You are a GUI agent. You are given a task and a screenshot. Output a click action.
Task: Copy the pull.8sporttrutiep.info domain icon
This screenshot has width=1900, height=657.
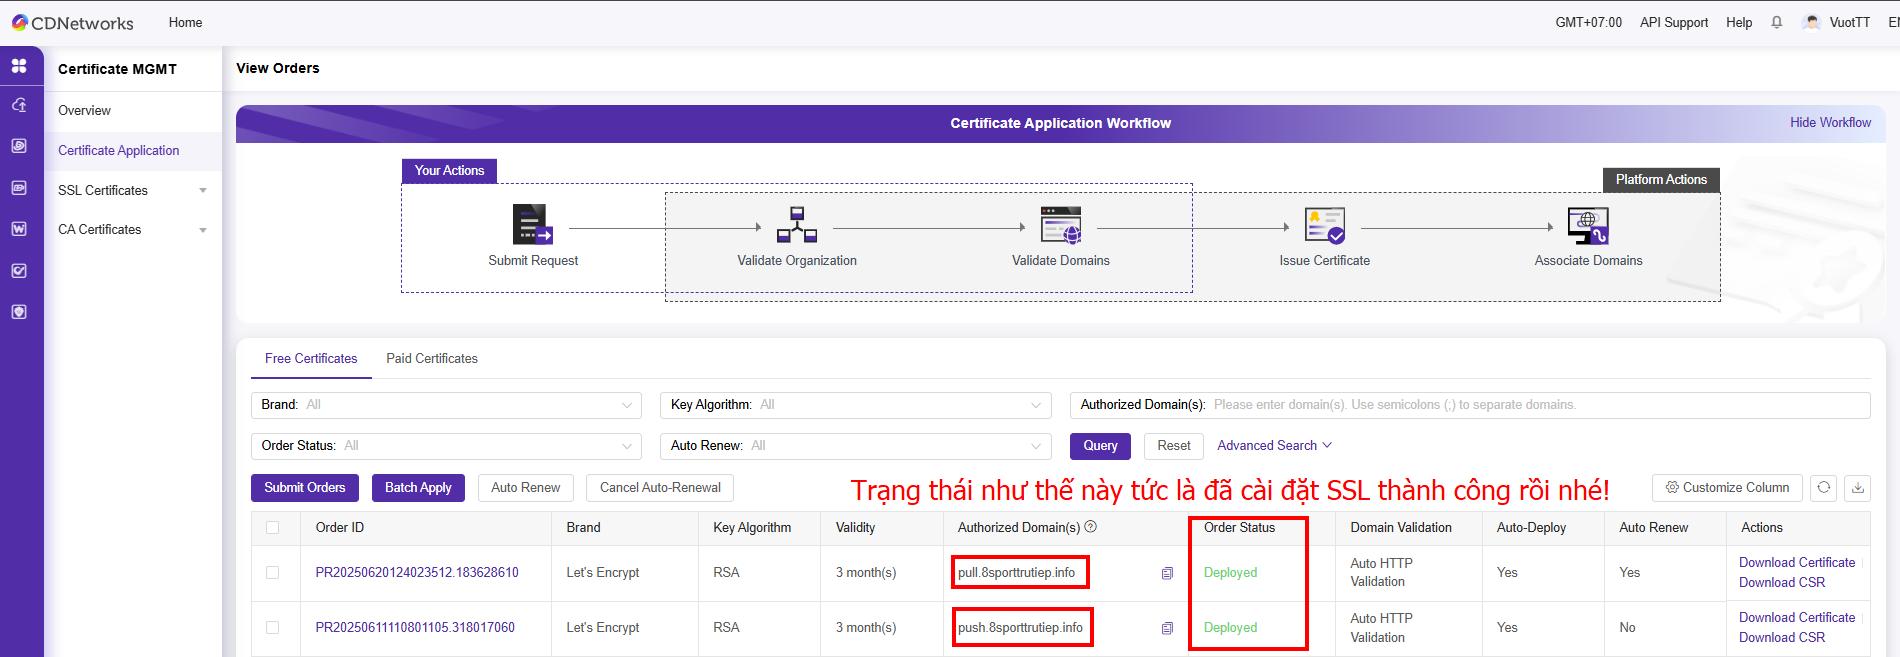1167,573
